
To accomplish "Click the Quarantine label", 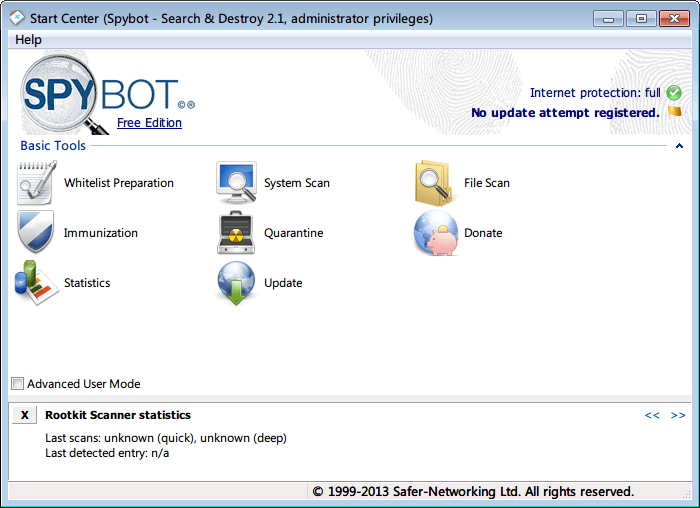I will coord(293,233).
